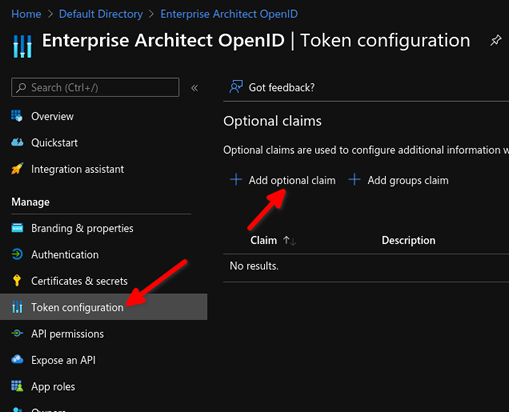Click the Search (Ctrl+/) input field

[x=95, y=87]
